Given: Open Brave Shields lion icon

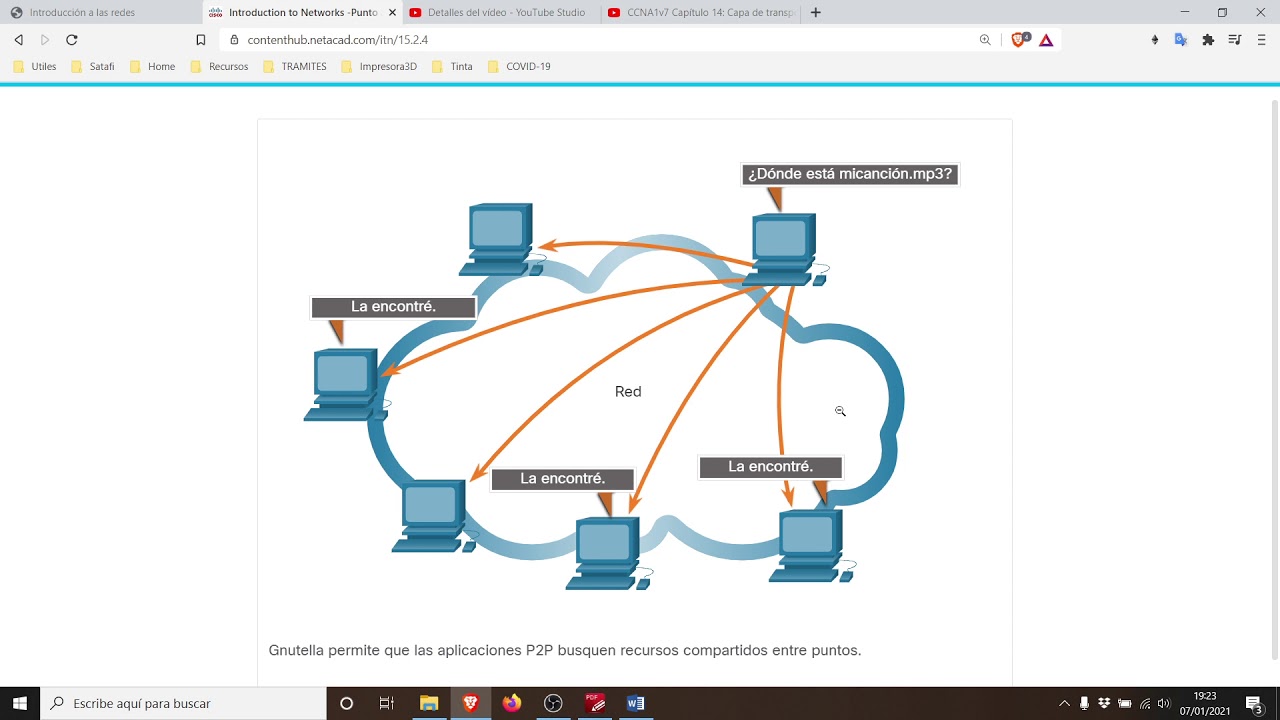Looking at the screenshot, I should click(x=1020, y=40).
